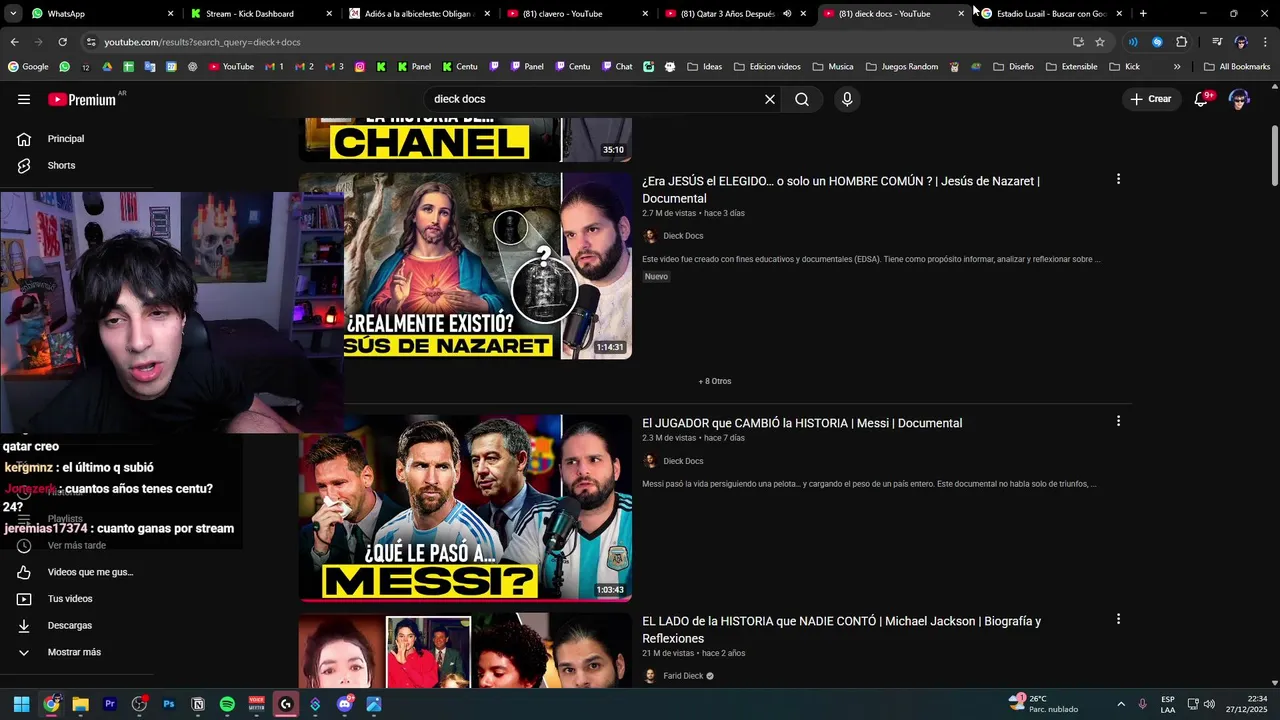Open the Edicion videos bookmark folder
Image resolution: width=1280 pixels, height=720 pixels.
tap(767, 67)
